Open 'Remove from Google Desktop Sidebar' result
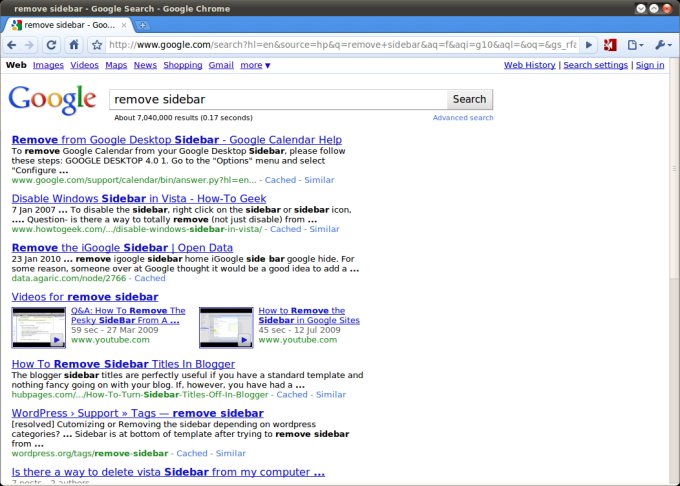 coord(177,140)
